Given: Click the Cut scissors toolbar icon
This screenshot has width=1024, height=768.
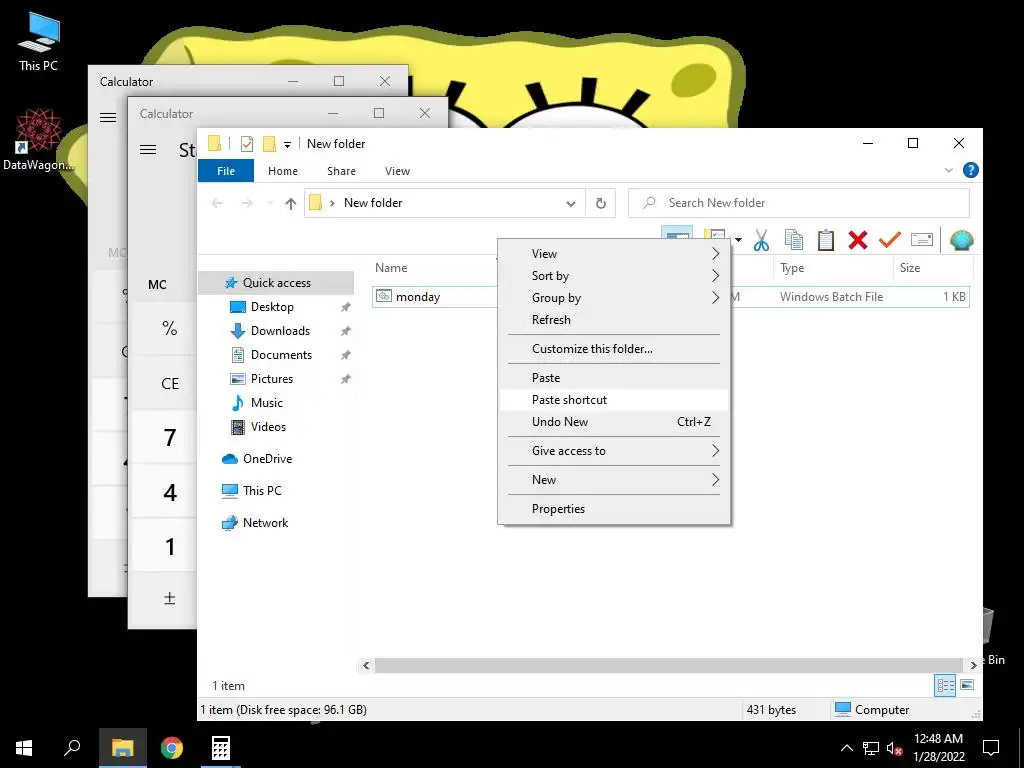Looking at the screenshot, I should 761,240.
